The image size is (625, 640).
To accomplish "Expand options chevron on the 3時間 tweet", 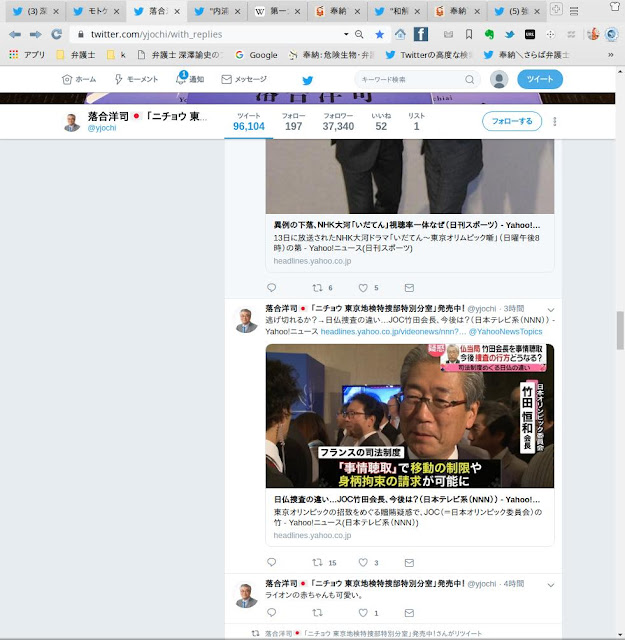I will [550, 310].
